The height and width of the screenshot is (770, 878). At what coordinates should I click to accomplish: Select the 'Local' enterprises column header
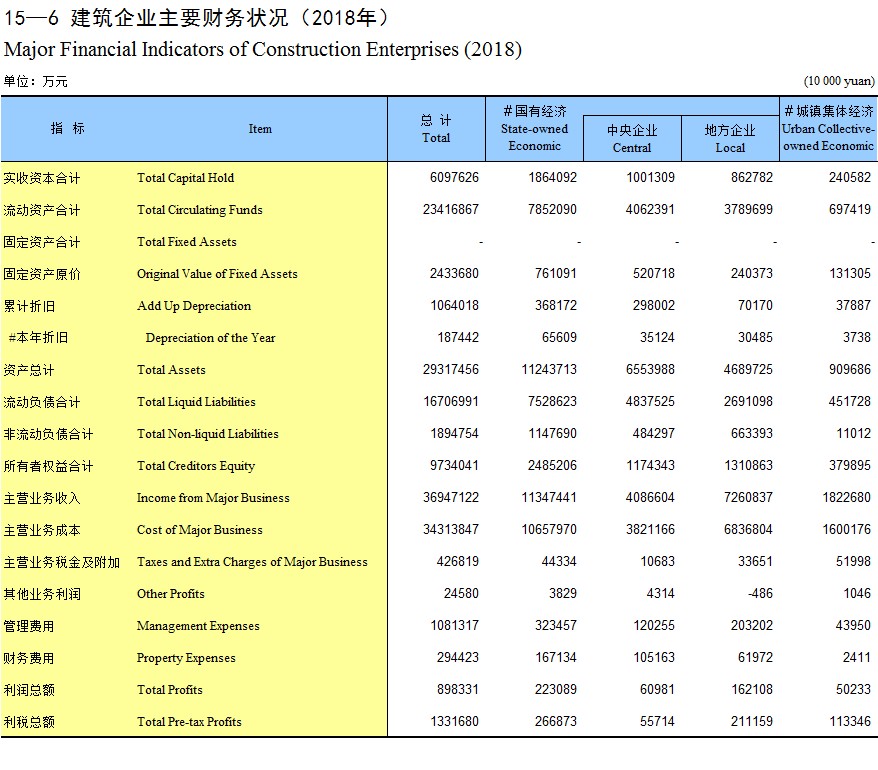click(730, 139)
